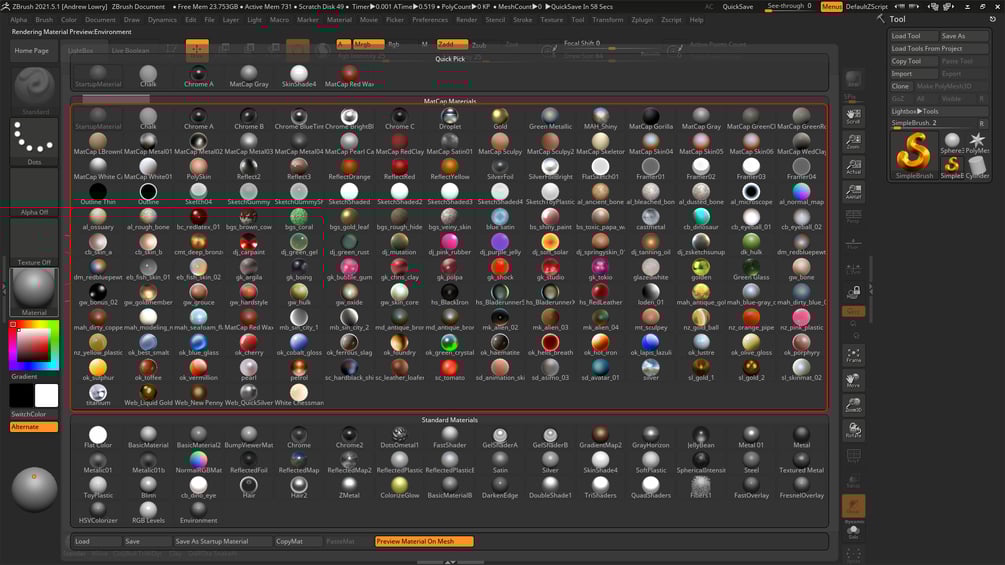Image resolution: width=1005 pixels, height=565 pixels.
Task: Select the al_normal_map material
Action: click(x=801, y=192)
